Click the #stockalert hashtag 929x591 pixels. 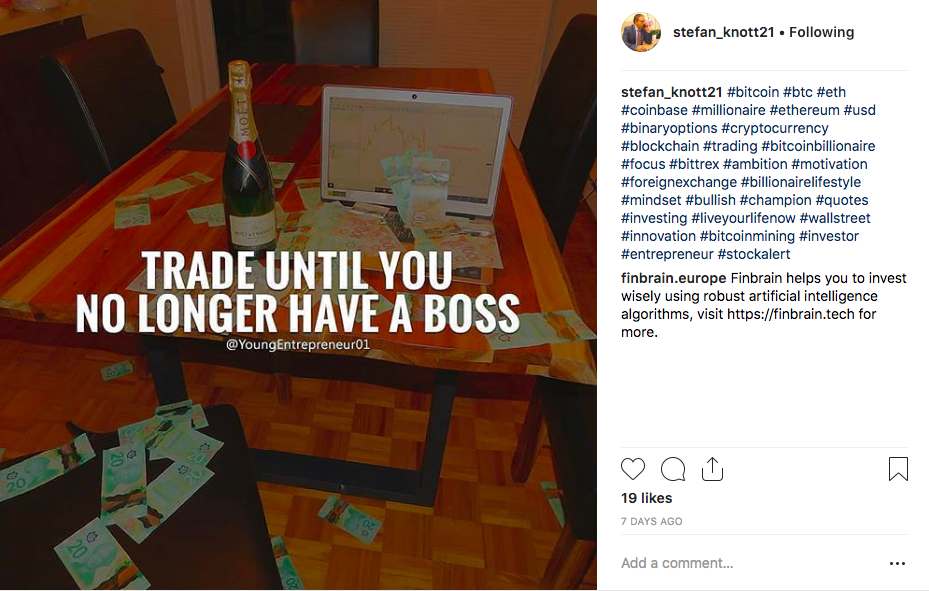[x=754, y=254]
